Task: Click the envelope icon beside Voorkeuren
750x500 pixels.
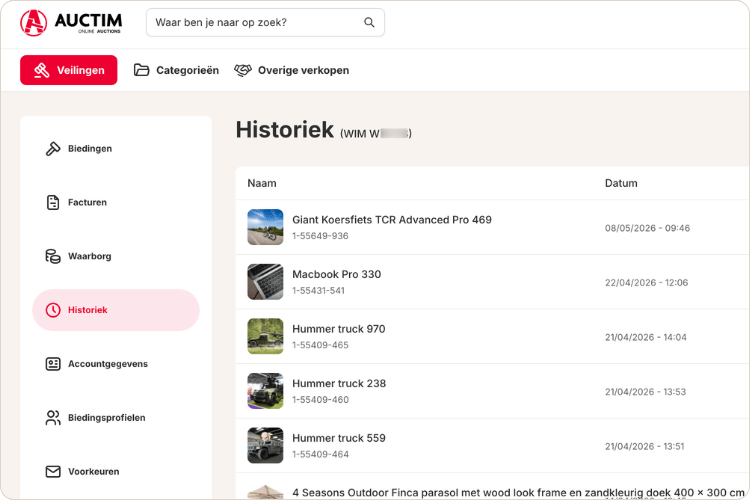Action: point(53,472)
